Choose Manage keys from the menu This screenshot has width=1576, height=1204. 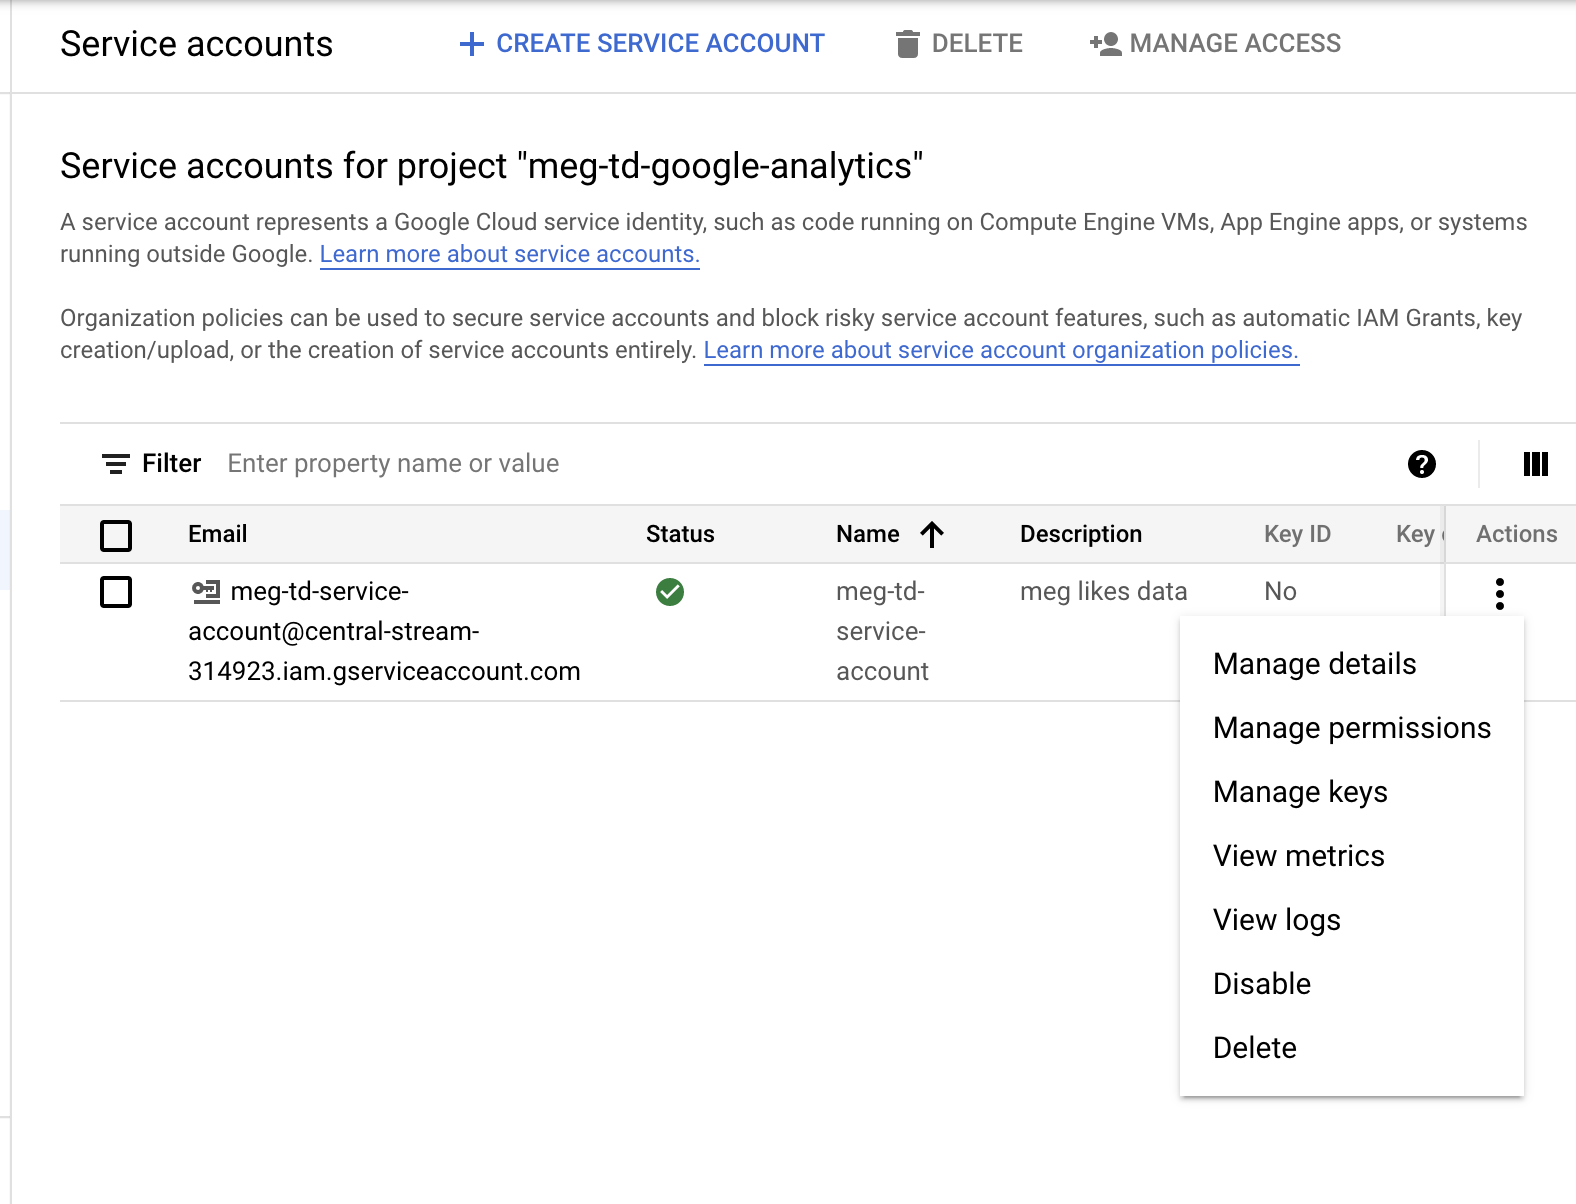tap(1300, 792)
